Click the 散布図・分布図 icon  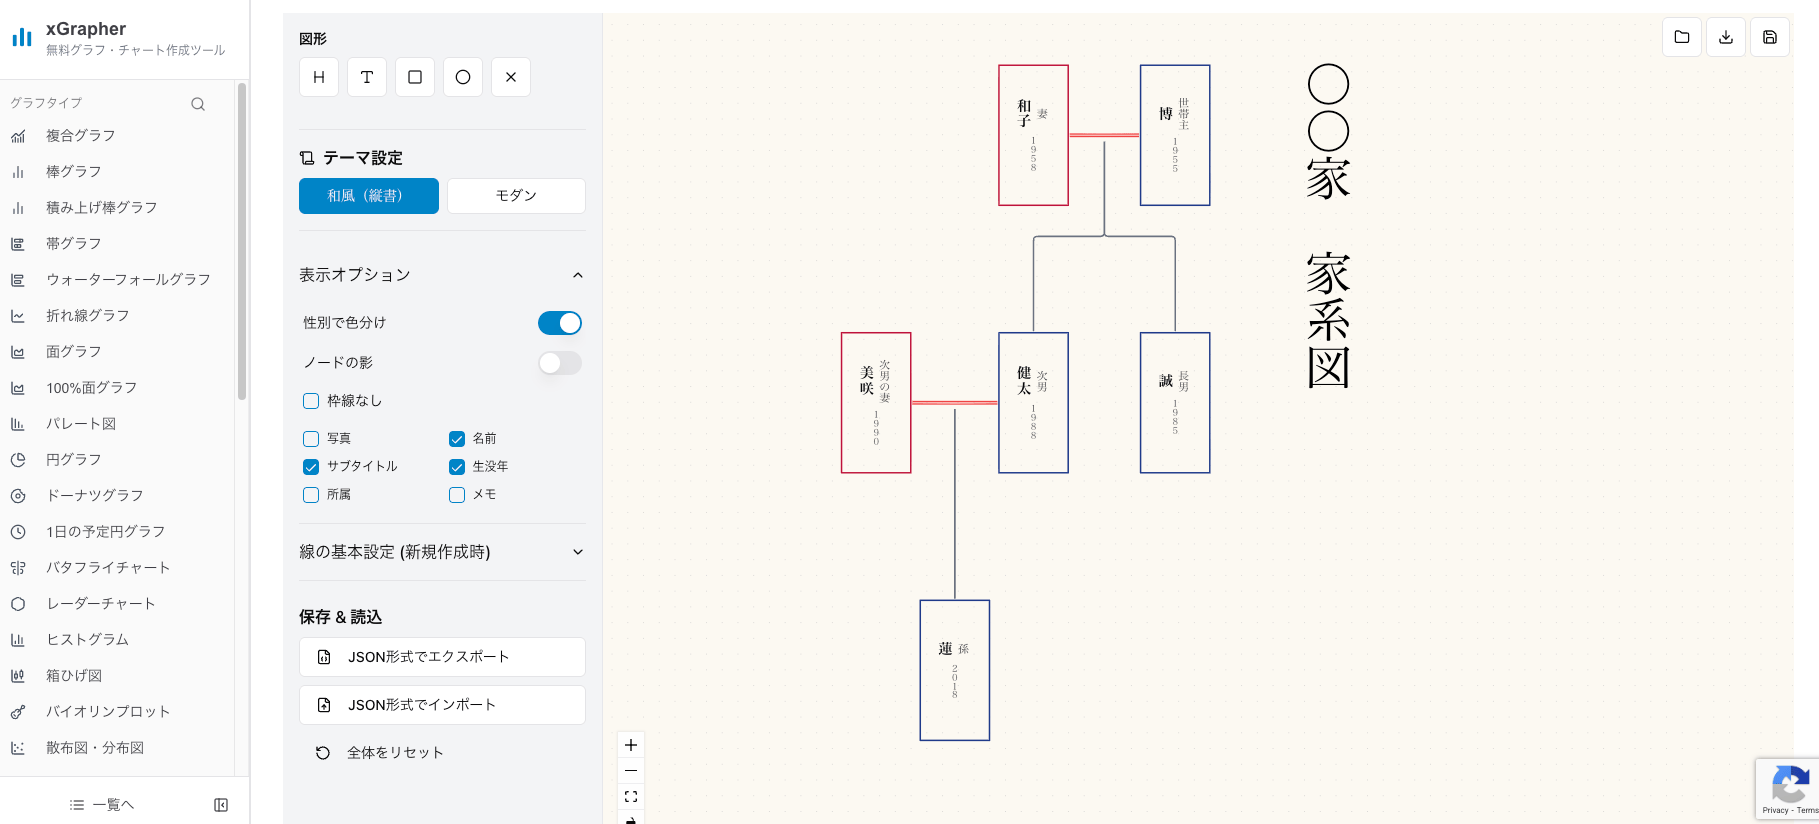pyautogui.click(x=18, y=748)
